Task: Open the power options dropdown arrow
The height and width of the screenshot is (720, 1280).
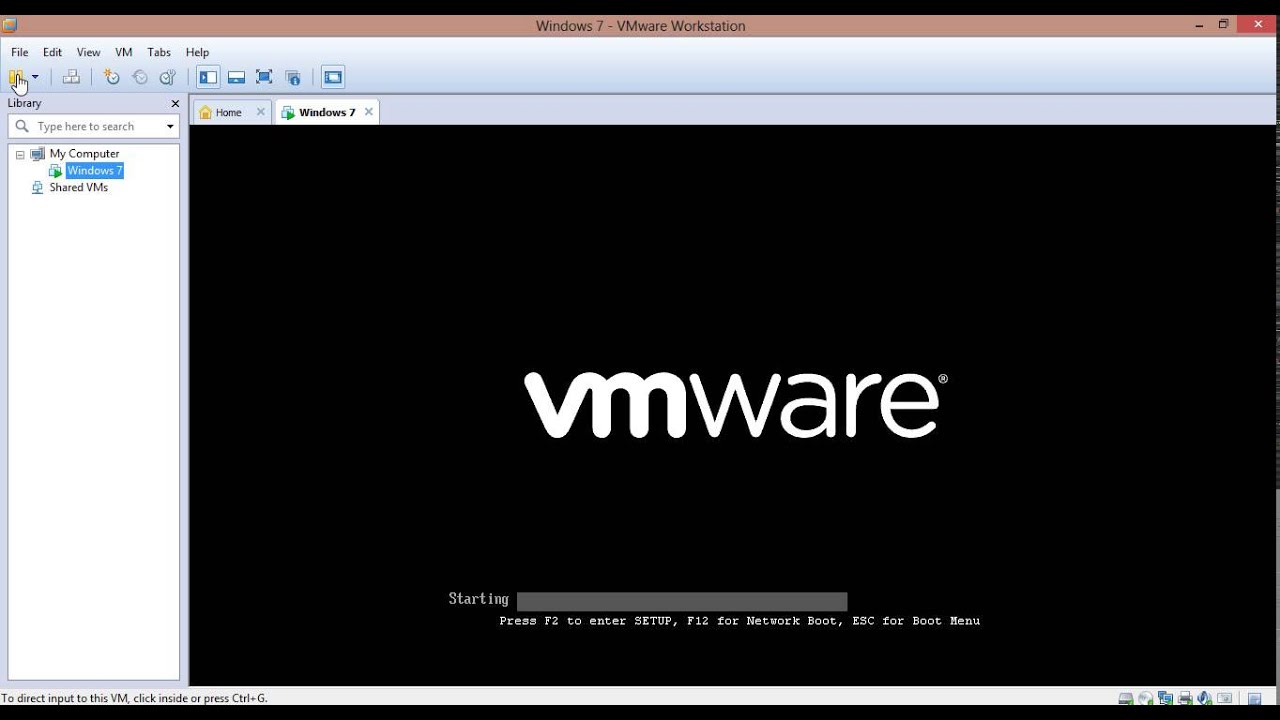Action: [35, 77]
